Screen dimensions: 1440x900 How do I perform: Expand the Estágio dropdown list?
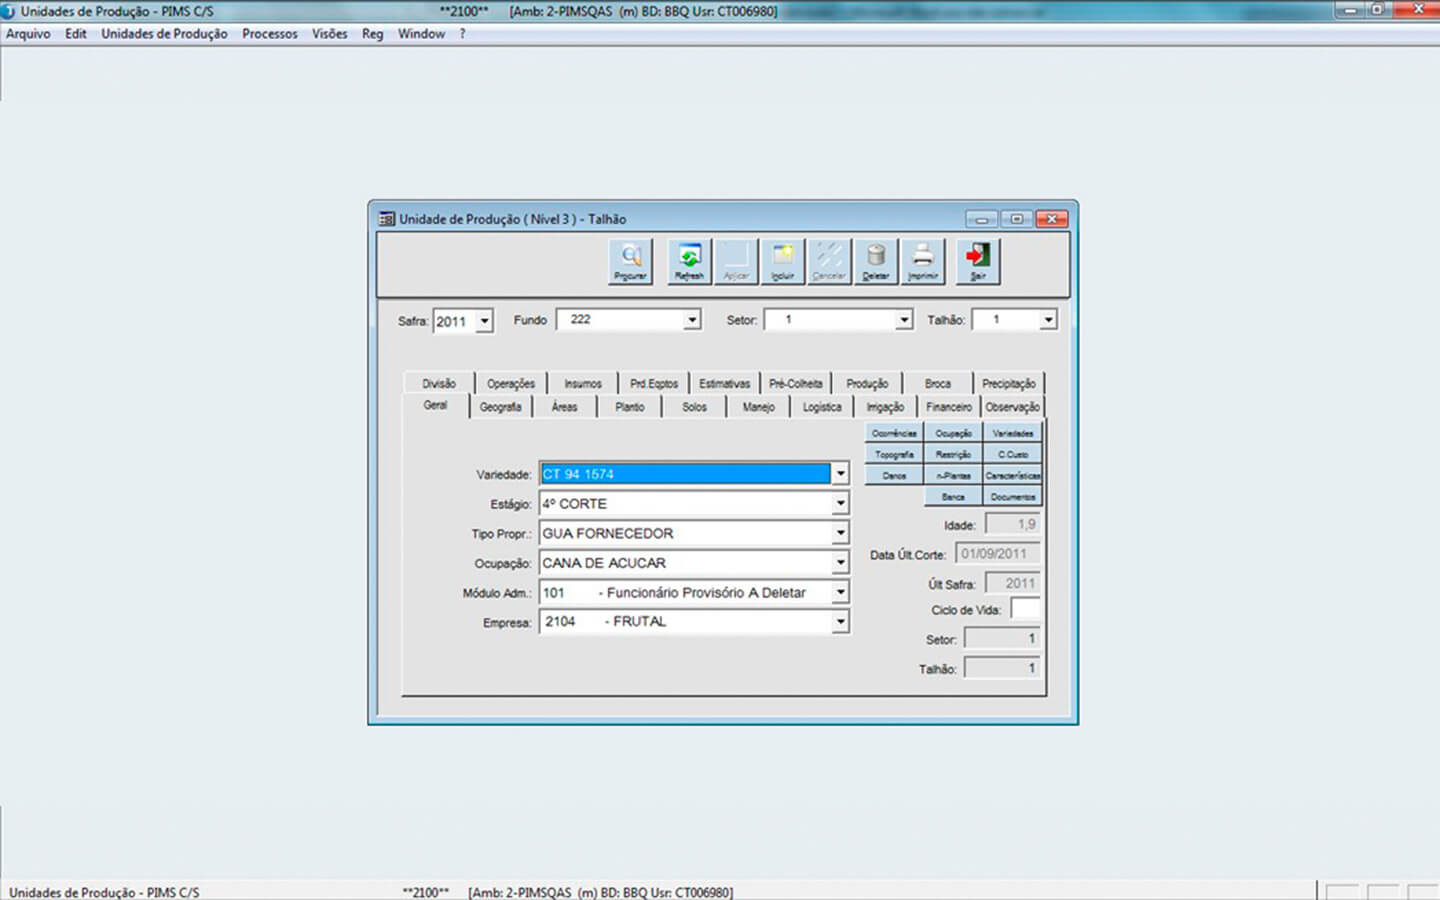840,504
